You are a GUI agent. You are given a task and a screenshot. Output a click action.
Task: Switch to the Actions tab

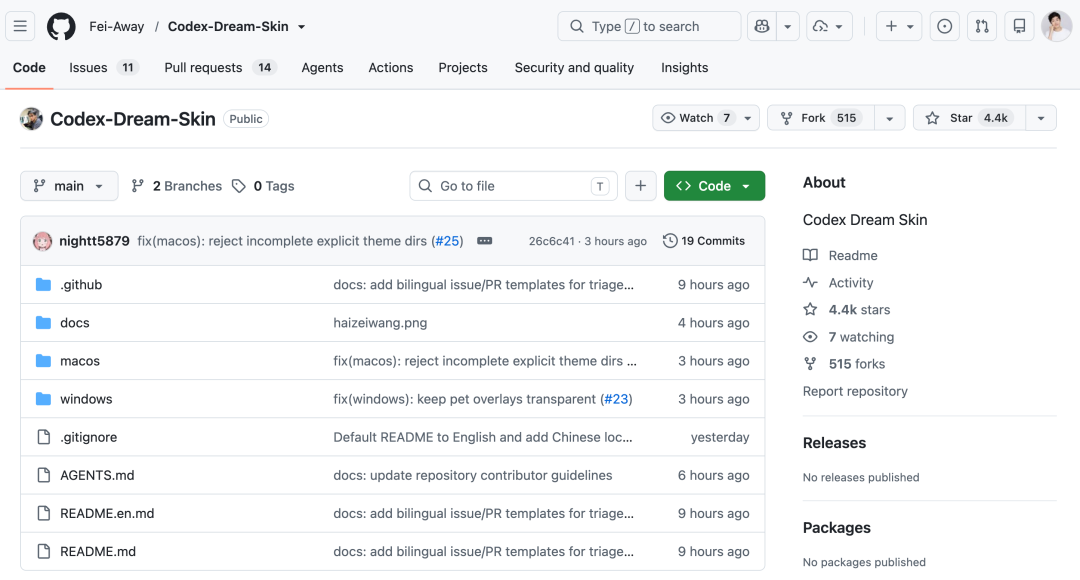pos(391,68)
